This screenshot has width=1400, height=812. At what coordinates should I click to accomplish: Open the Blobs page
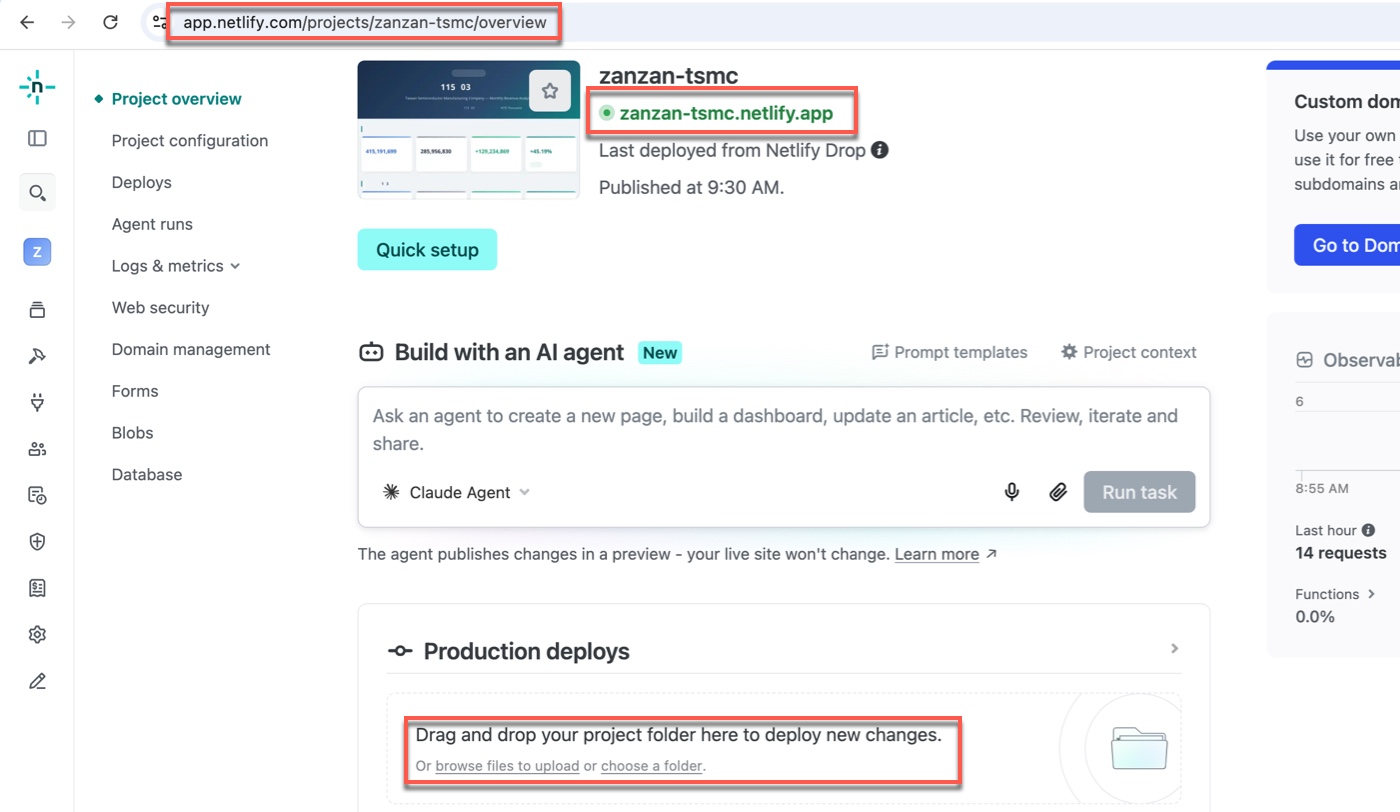coord(133,433)
